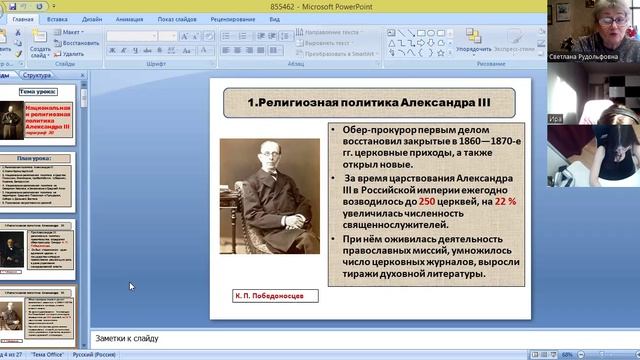Click the Clear Formatting icon
Image resolution: width=640 pixels, height=360 pixels.
(x=209, y=36)
